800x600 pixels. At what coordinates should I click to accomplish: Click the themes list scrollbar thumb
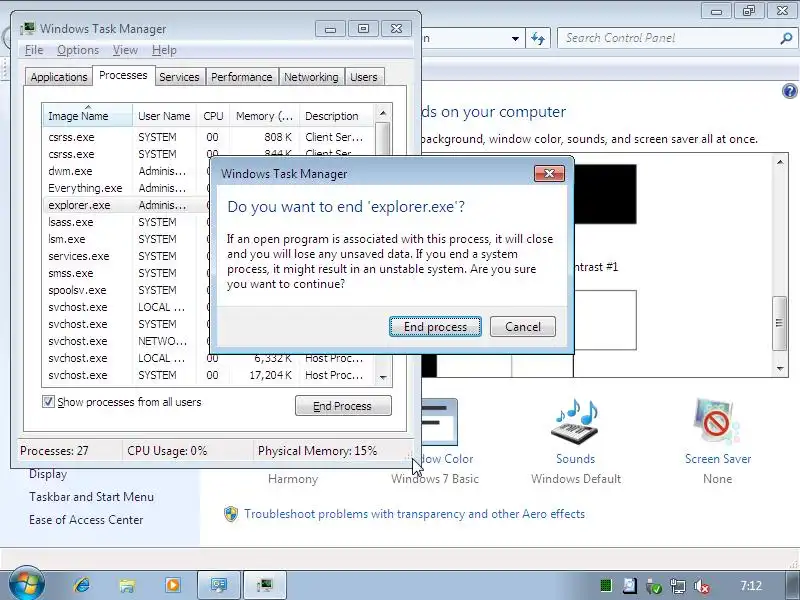point(779,323)
